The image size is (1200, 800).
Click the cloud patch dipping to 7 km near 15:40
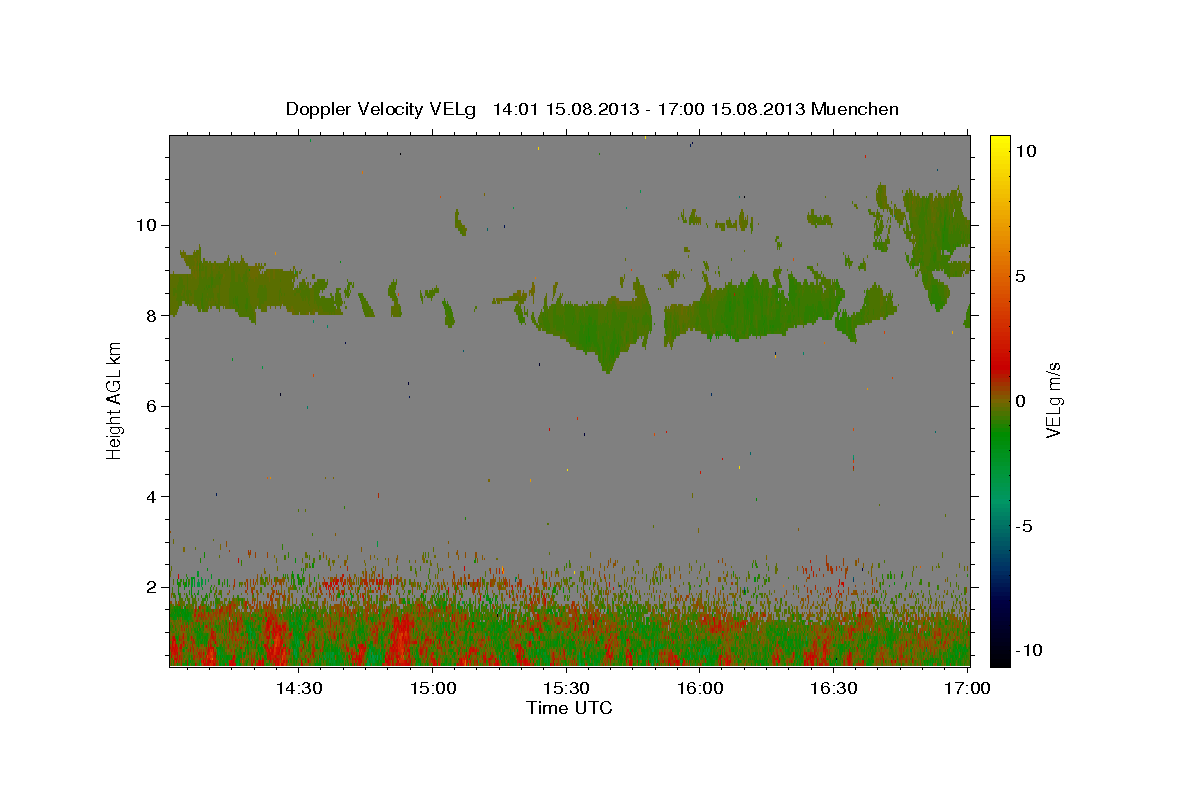597,328
